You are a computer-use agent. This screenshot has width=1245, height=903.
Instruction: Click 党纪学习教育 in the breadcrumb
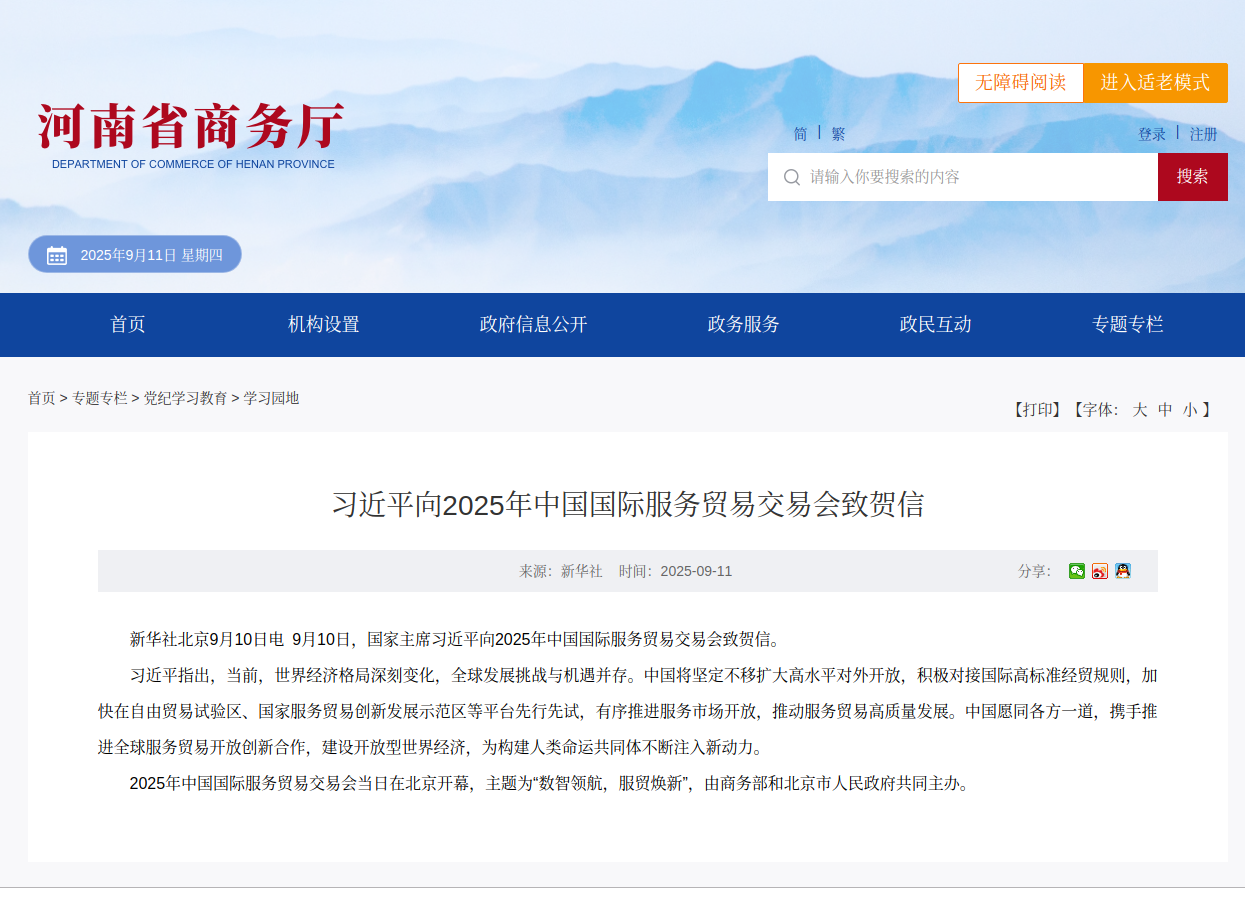186,398
